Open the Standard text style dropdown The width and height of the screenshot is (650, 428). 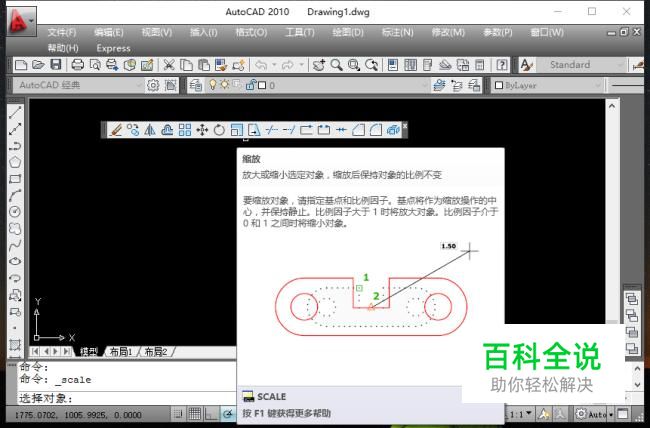[580, 65]
